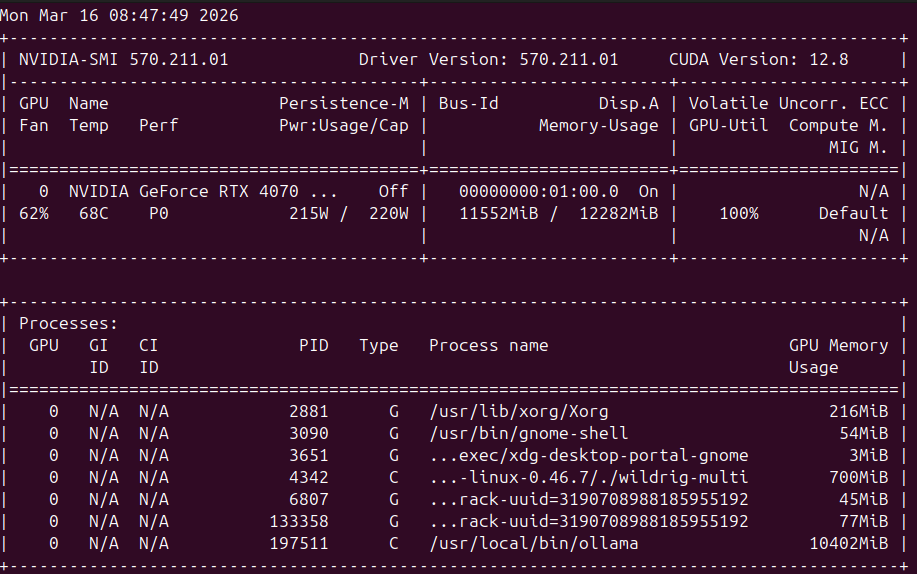Viewport: 917px width, 574px height.
Task: Click the Pwr:Usage/Cap header
Action: click(x=344, y=126)
